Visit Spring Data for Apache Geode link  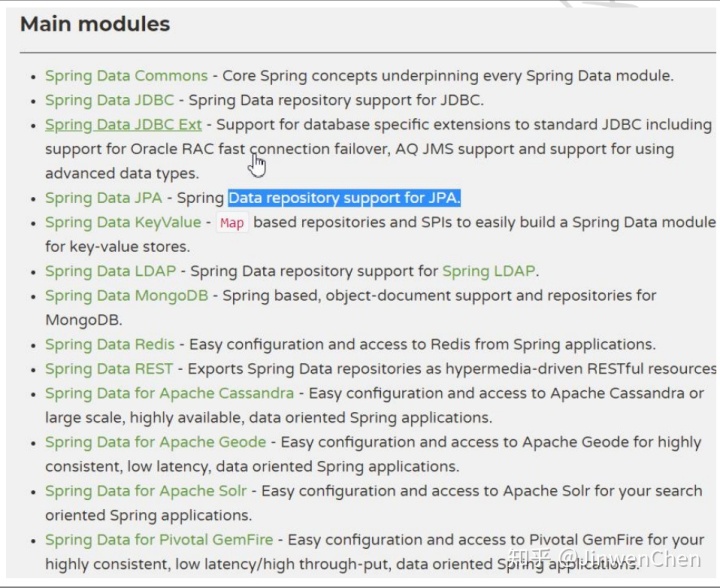[x=155, y=442]
